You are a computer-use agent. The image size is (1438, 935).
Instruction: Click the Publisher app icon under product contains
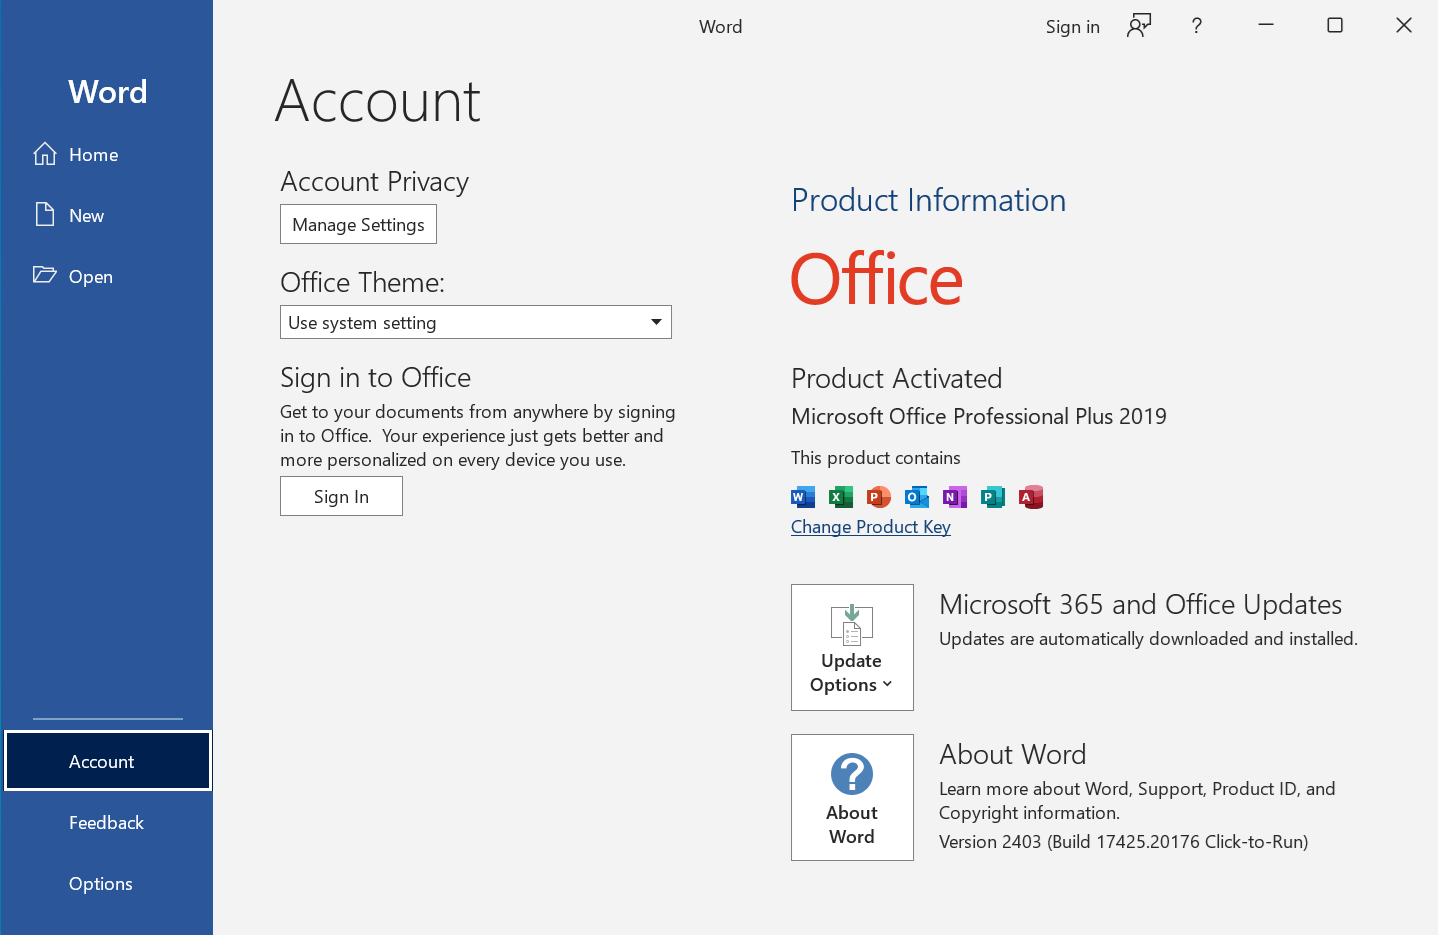click(993, 497)
